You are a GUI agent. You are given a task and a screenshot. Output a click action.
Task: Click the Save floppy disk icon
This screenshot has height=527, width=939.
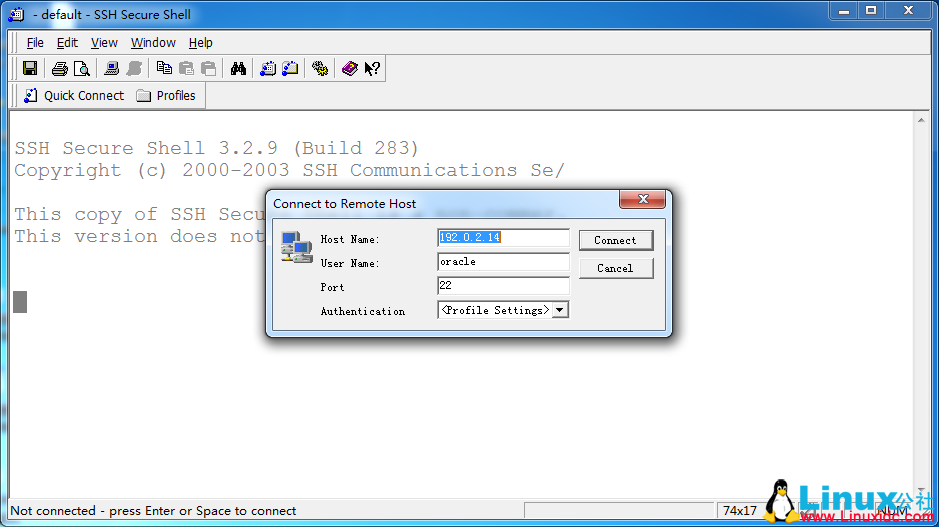[x=30, y=68]
